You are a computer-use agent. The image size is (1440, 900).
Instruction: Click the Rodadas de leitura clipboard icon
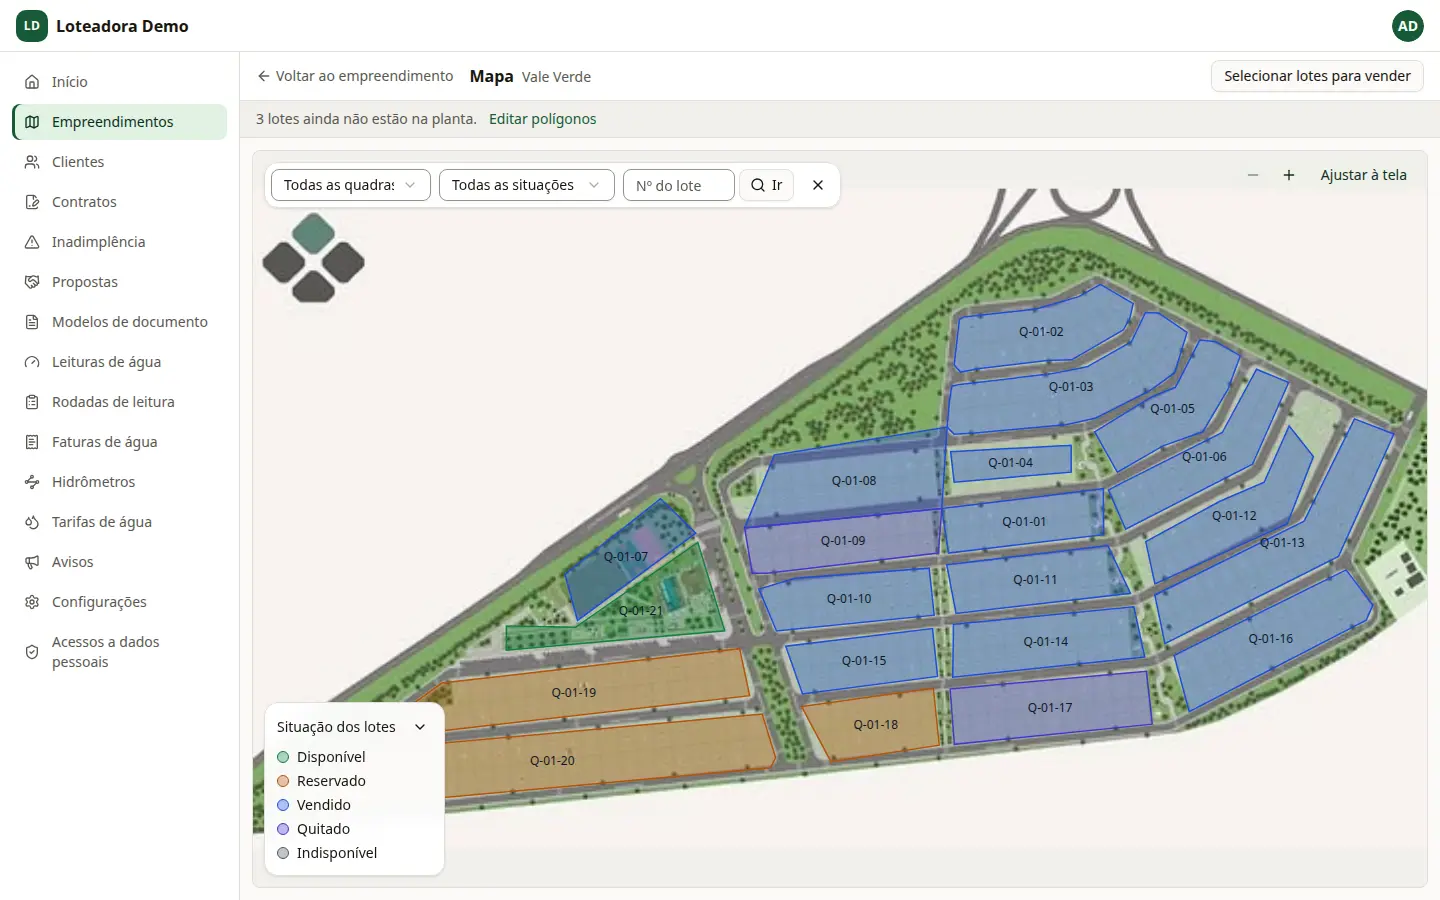pyautogui.click(x=32, y=402)
